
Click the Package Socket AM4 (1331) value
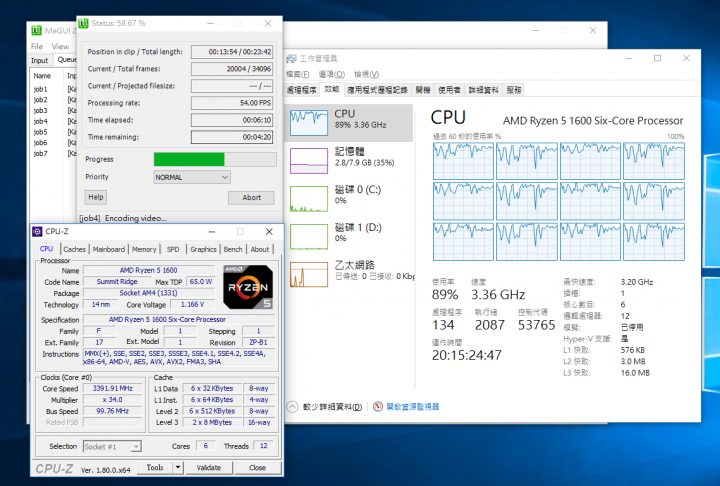click(x=148, y=293)
